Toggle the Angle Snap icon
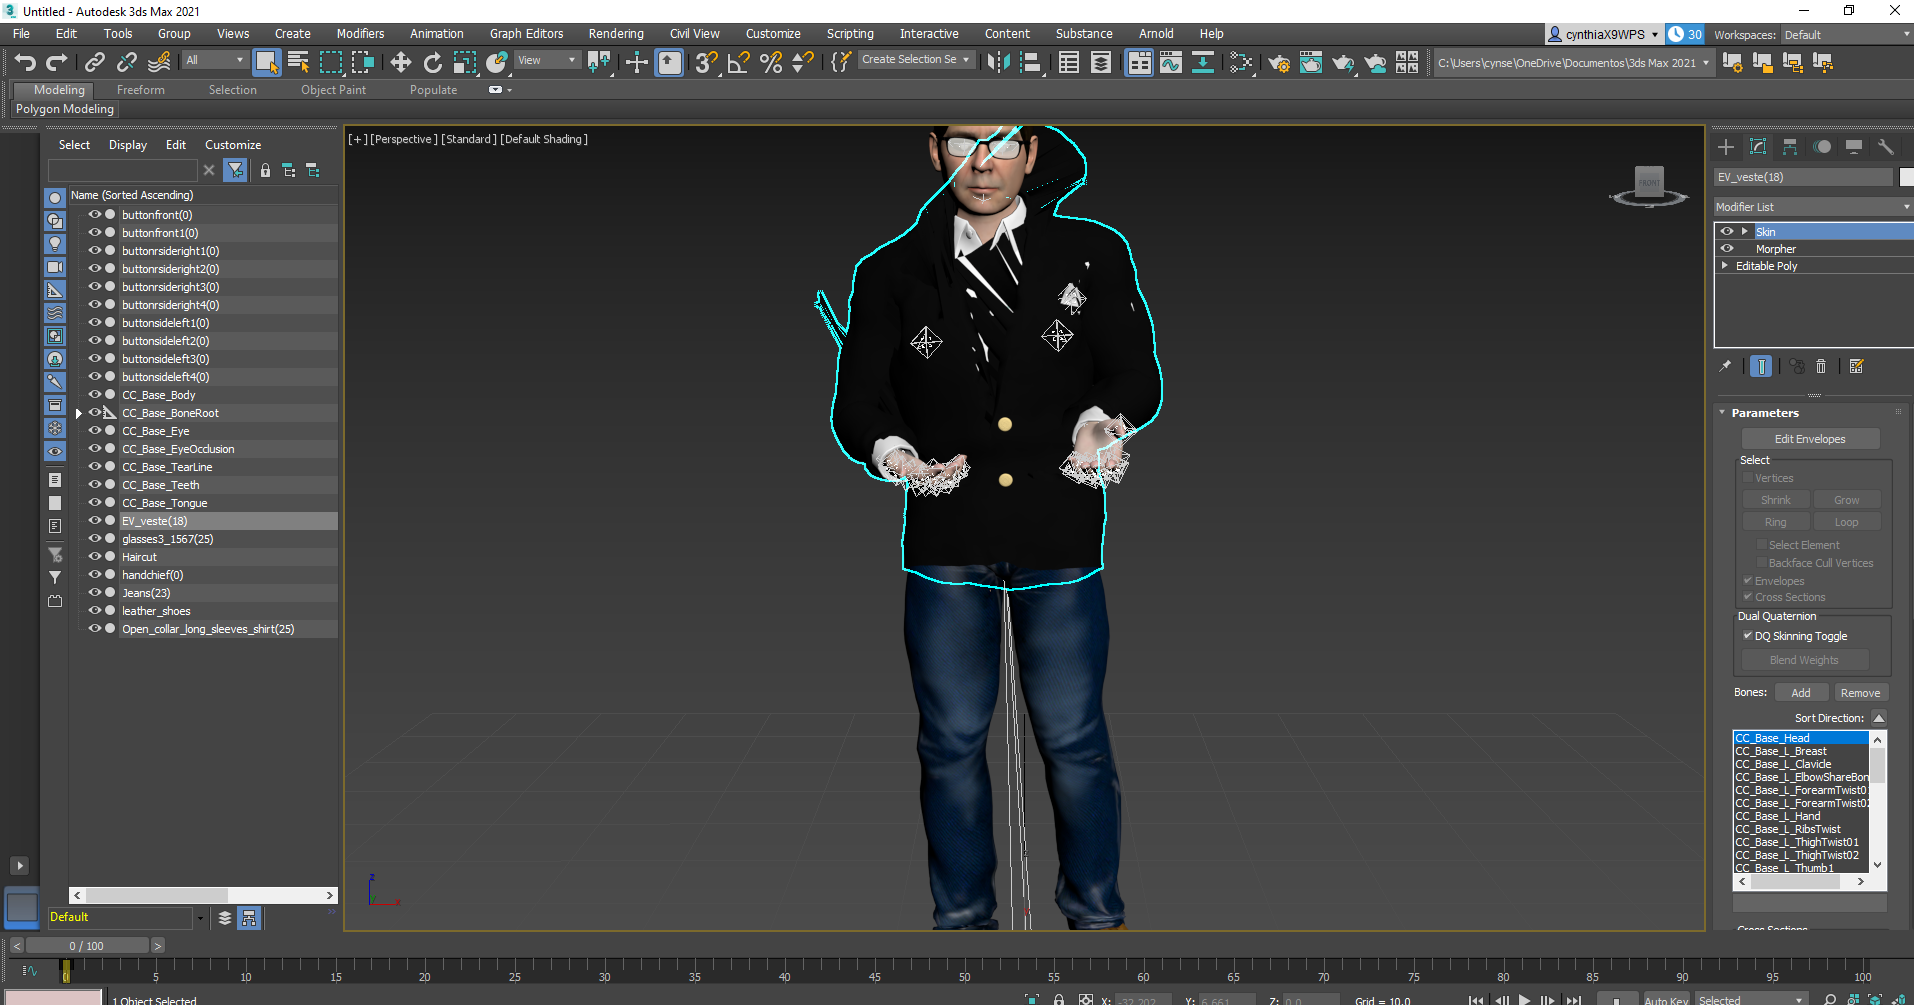The height and width of the screenshot is (1005, 1914). 739,63
